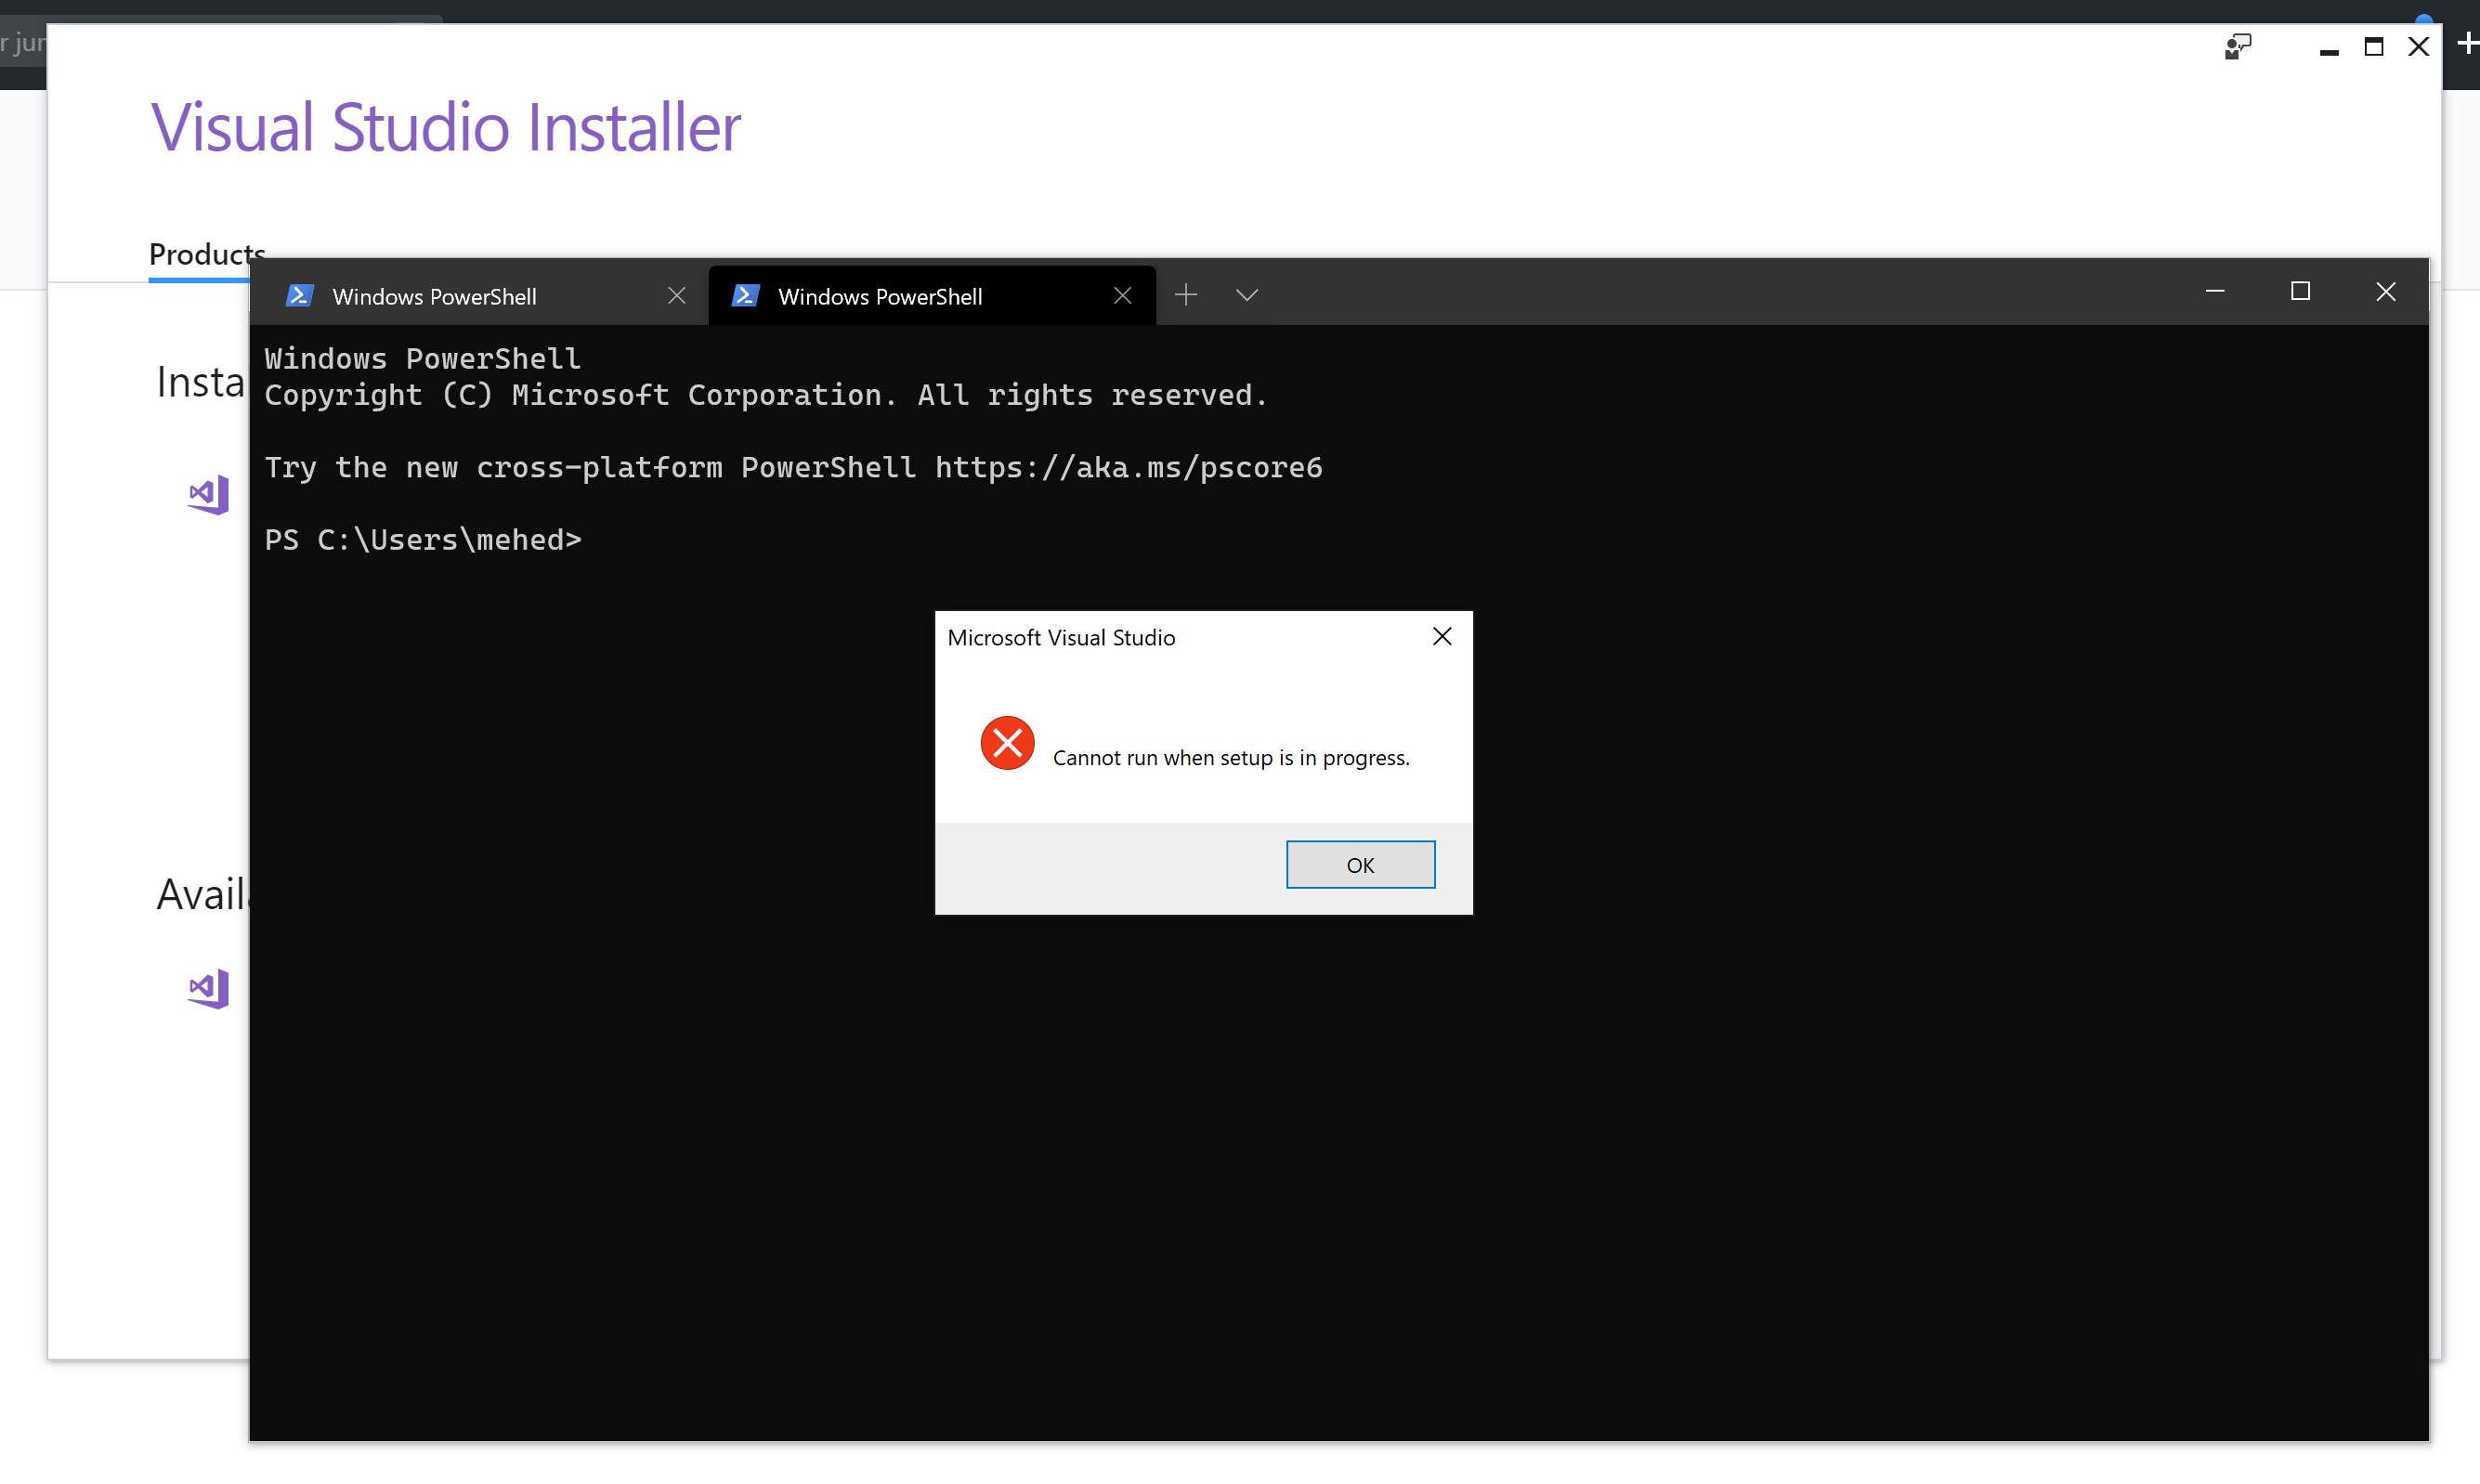Click the available Visual Studio product icon

point(209,989)
